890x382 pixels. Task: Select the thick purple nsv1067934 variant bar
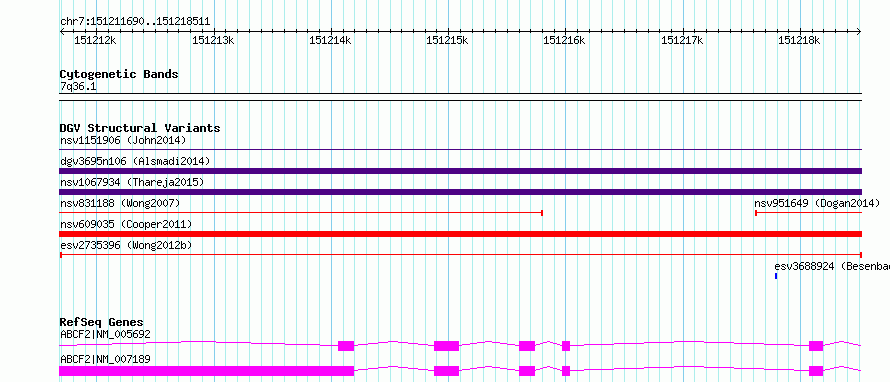point(461,192)
